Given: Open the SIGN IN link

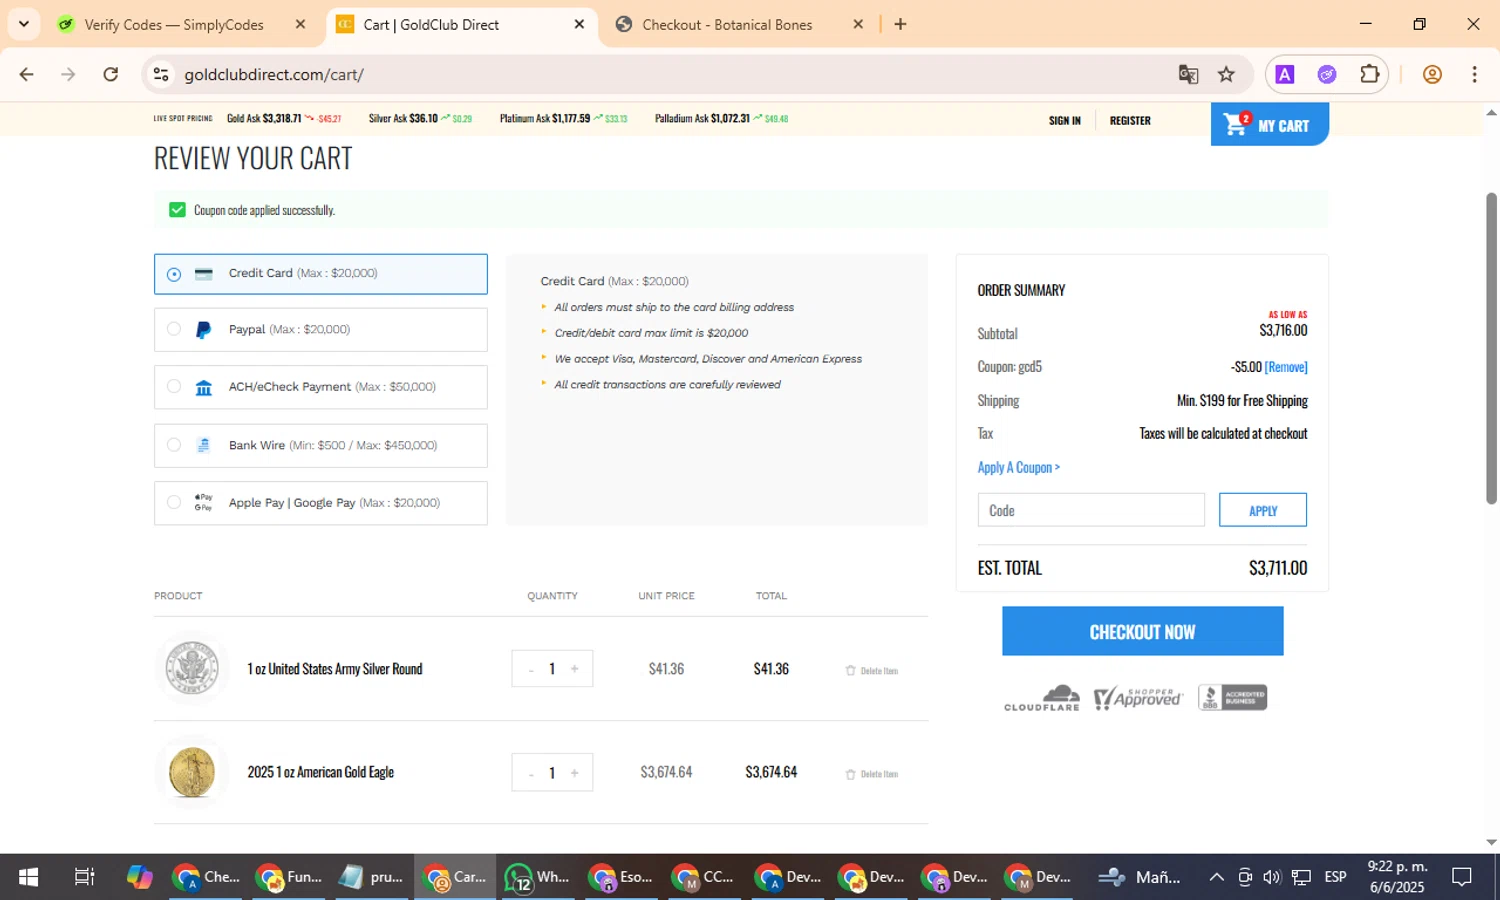Looking at the screenshot, I should pos(1064,121).
